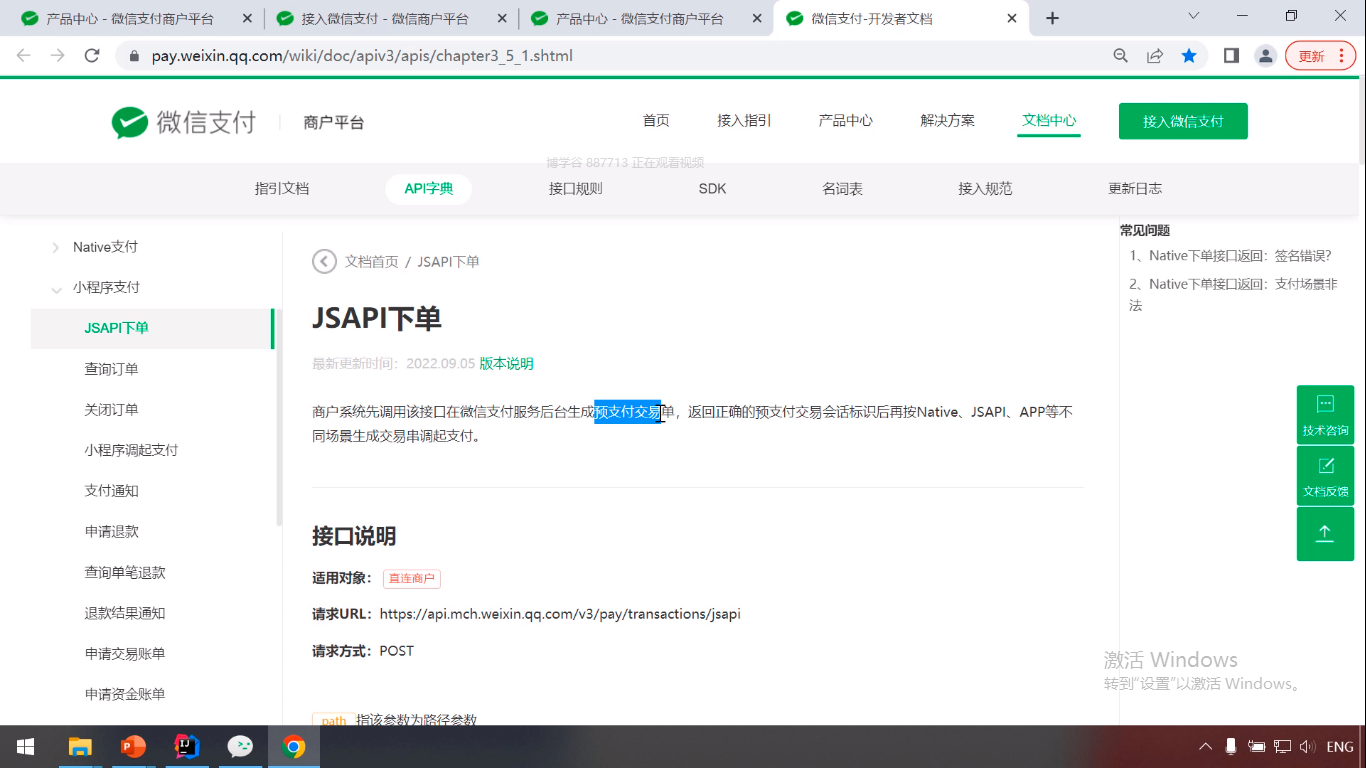Click the ENG input language indicator
This screenshot has height=768, width=1366.
click(1340, 747)
